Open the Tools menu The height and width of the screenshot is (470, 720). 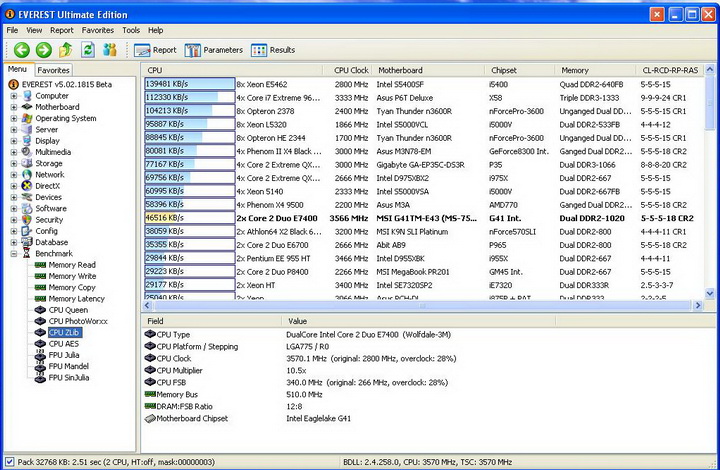click(x=131, y=30)
